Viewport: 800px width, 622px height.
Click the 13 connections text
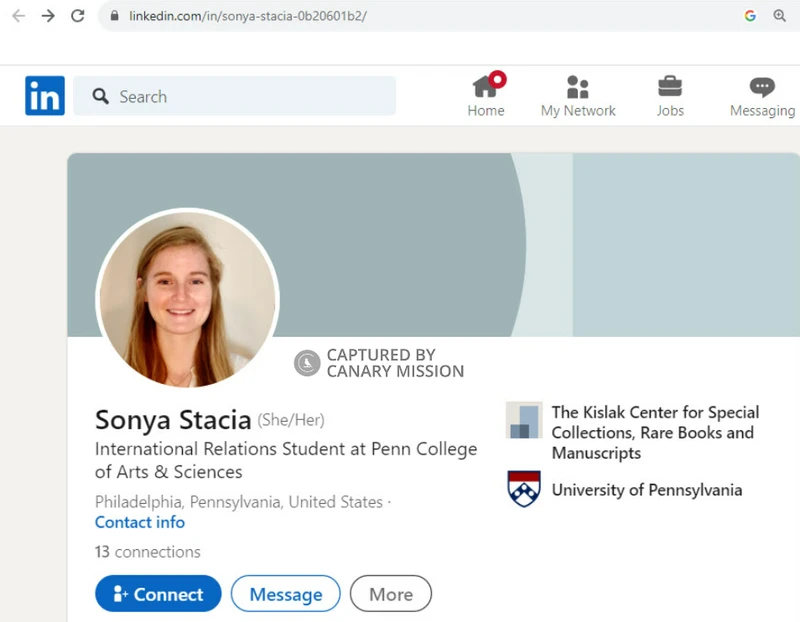(x=147, y=552)
